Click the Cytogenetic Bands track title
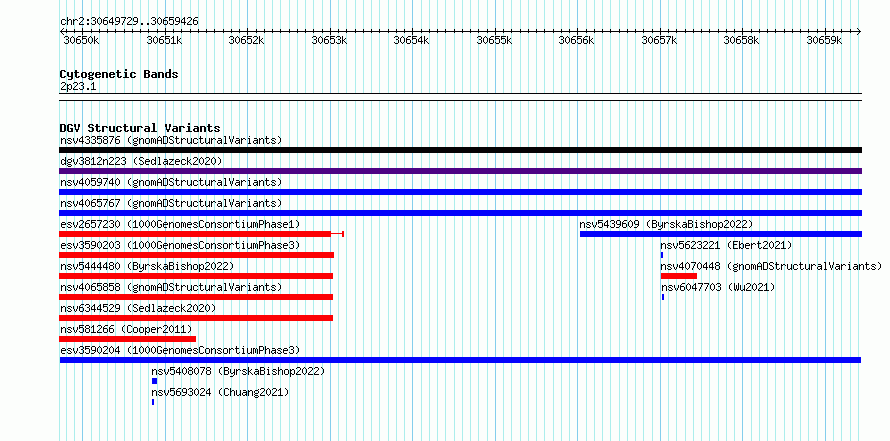Viewport: 890px width, 441px height. 119,74
